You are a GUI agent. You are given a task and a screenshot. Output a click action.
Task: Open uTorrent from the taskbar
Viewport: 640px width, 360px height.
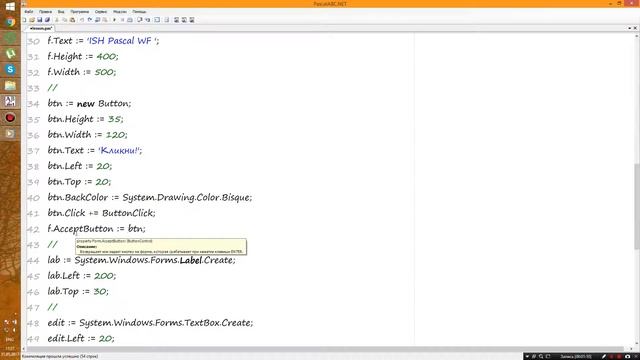coord(10,53)
